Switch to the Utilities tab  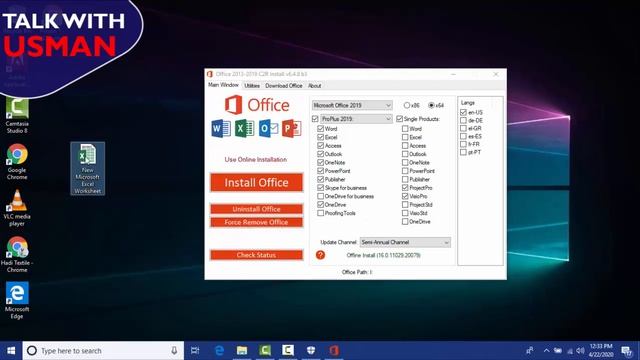[252, 86]
